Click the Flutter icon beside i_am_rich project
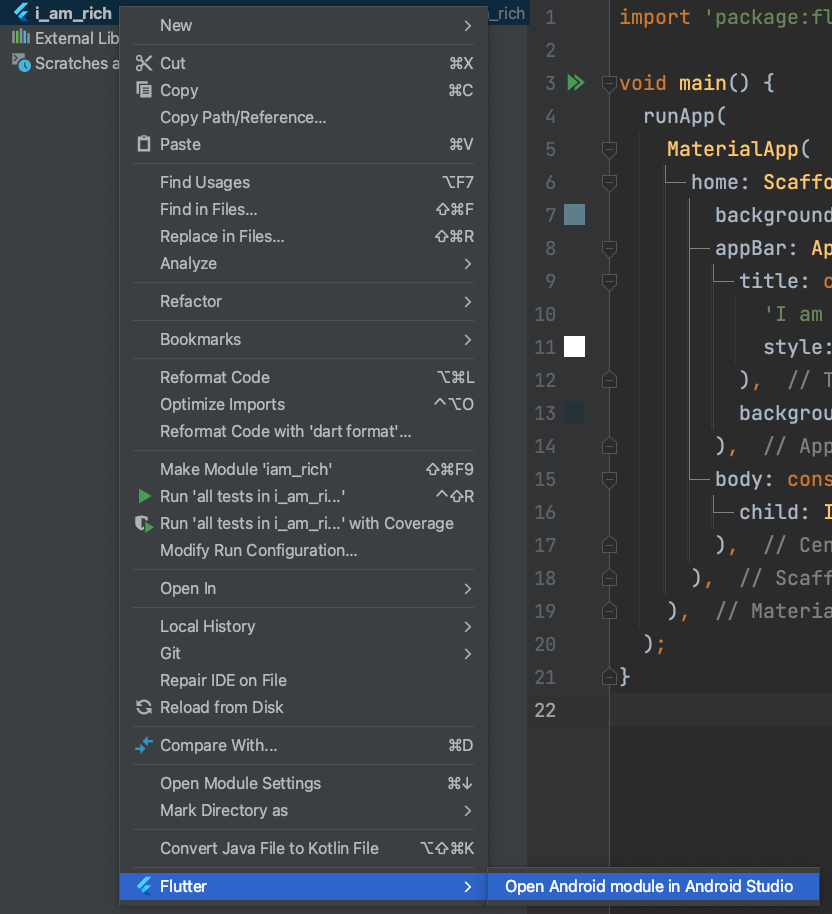This screenshot has height=914, width=832. click(x=21, y=12)
